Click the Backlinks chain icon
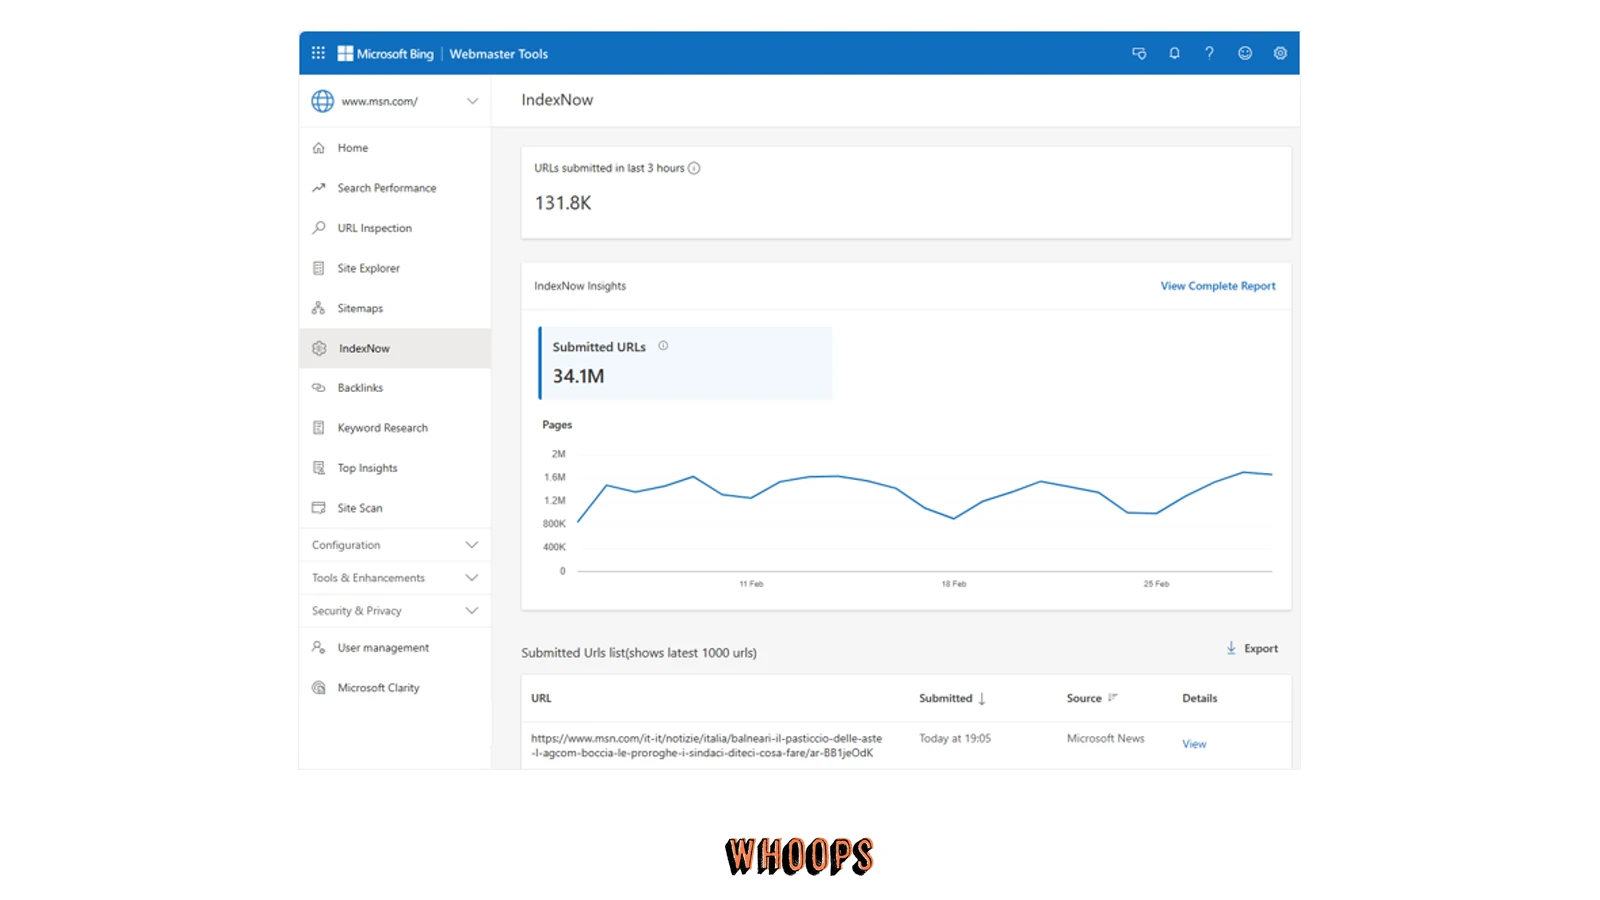This screenshot has width=1600, height=900. click(x=318, y=388)
